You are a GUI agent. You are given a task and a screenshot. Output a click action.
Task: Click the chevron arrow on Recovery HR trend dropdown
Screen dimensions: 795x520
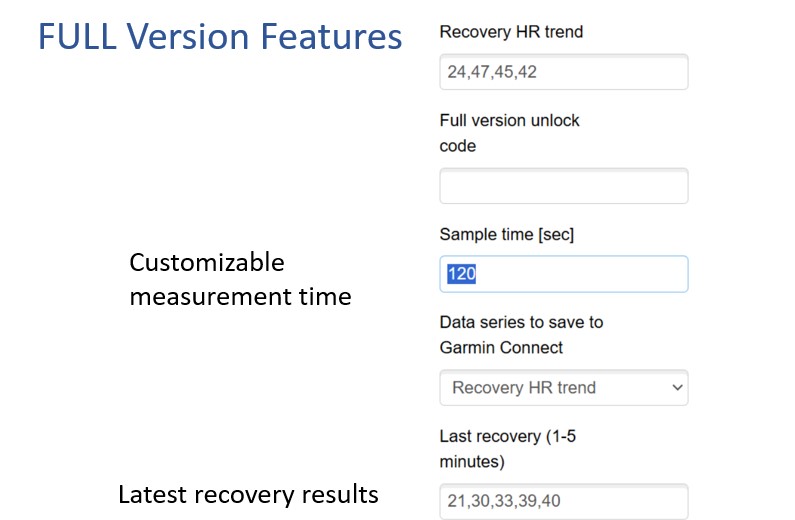pyautogui.click(x=677, y=388)
